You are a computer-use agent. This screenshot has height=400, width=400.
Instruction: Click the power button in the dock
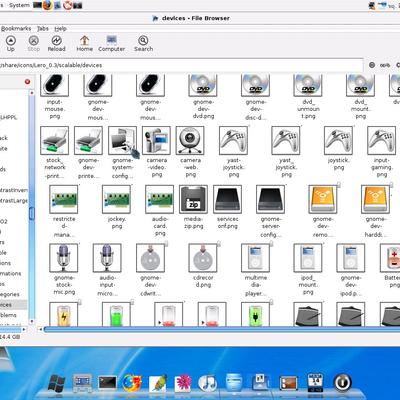(343, 383)
